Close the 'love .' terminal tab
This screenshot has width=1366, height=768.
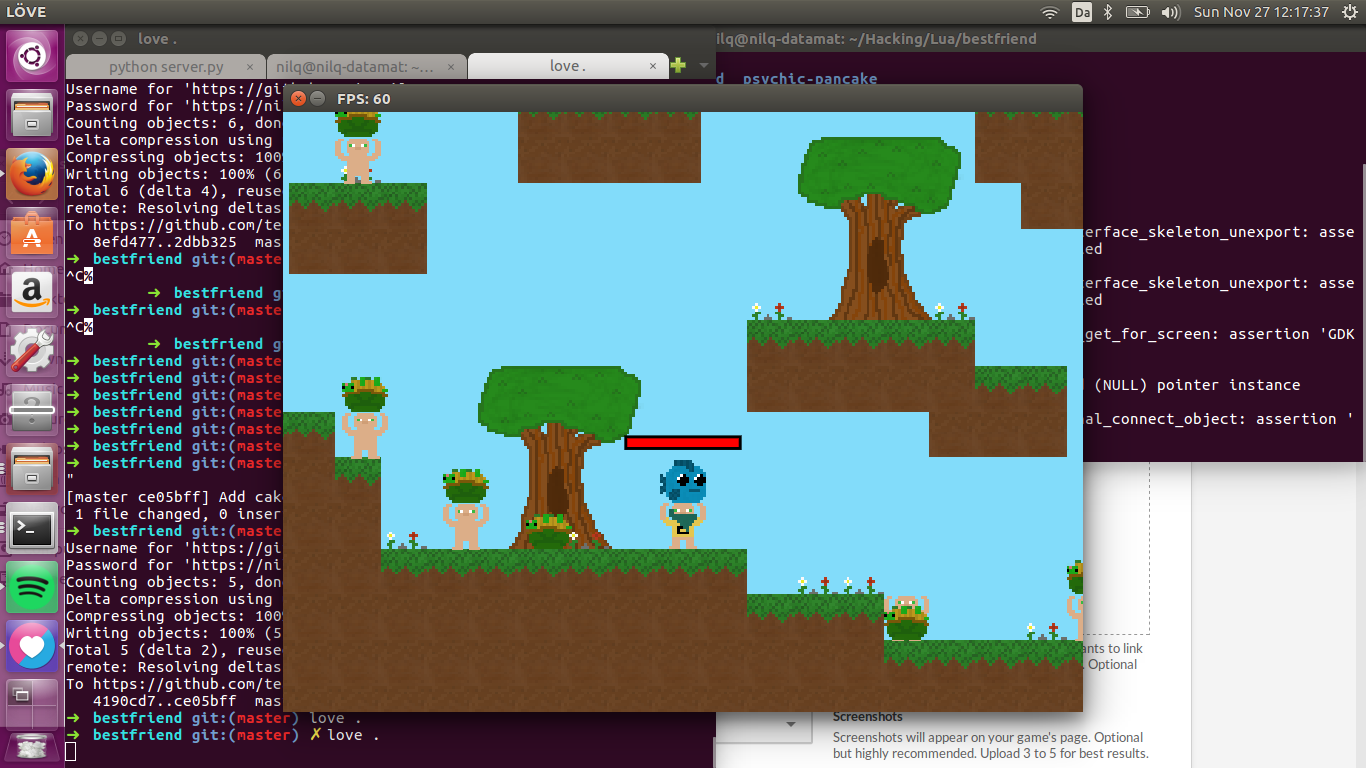tap(654, 66)
